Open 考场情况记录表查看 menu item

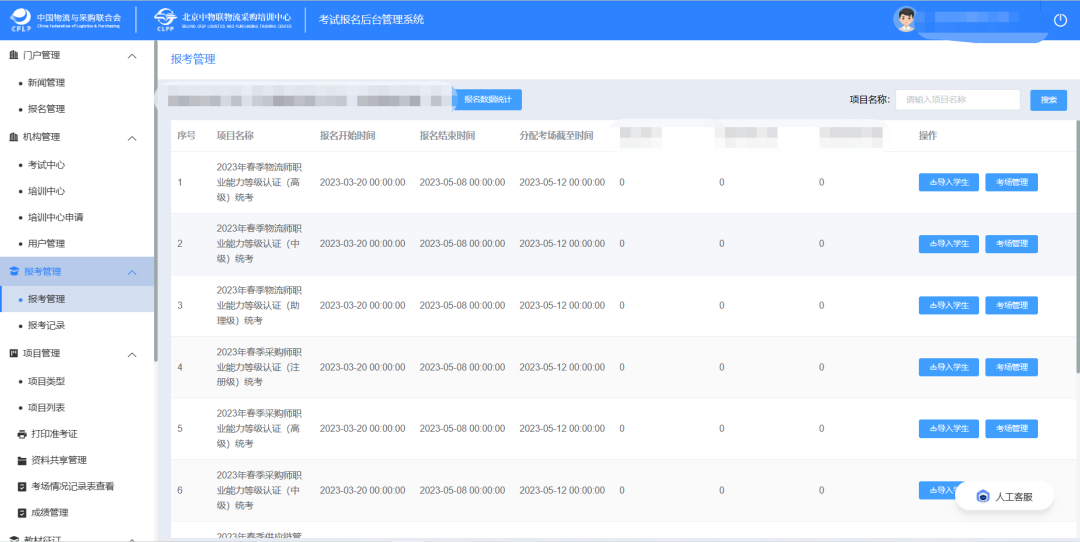pos(72,486)
